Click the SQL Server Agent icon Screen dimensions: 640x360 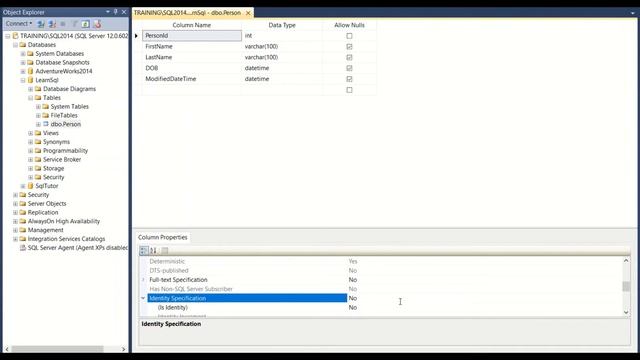(x=23, y=248)
